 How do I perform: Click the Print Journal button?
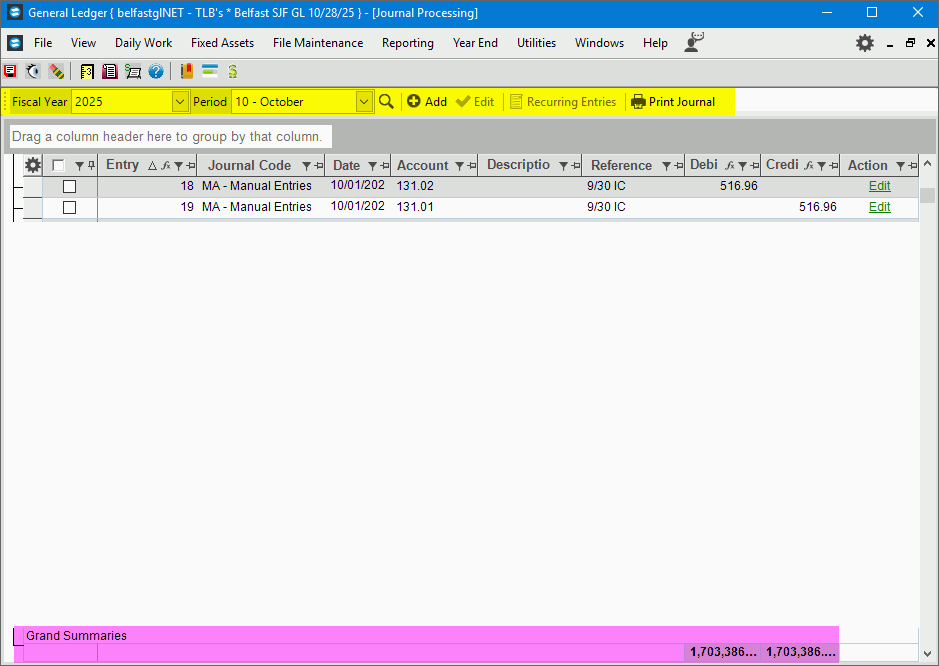(x=673, y=101)
